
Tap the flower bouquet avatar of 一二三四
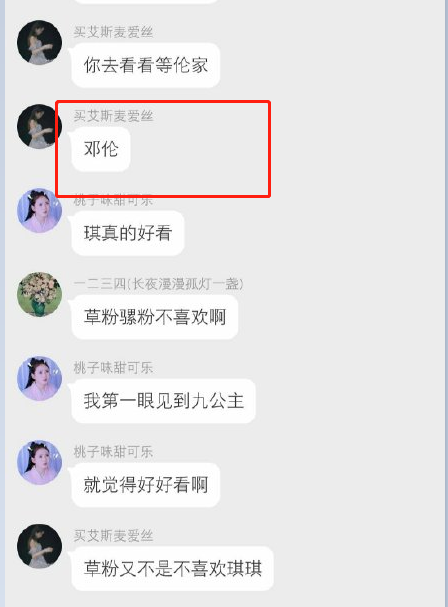(39, 294)
